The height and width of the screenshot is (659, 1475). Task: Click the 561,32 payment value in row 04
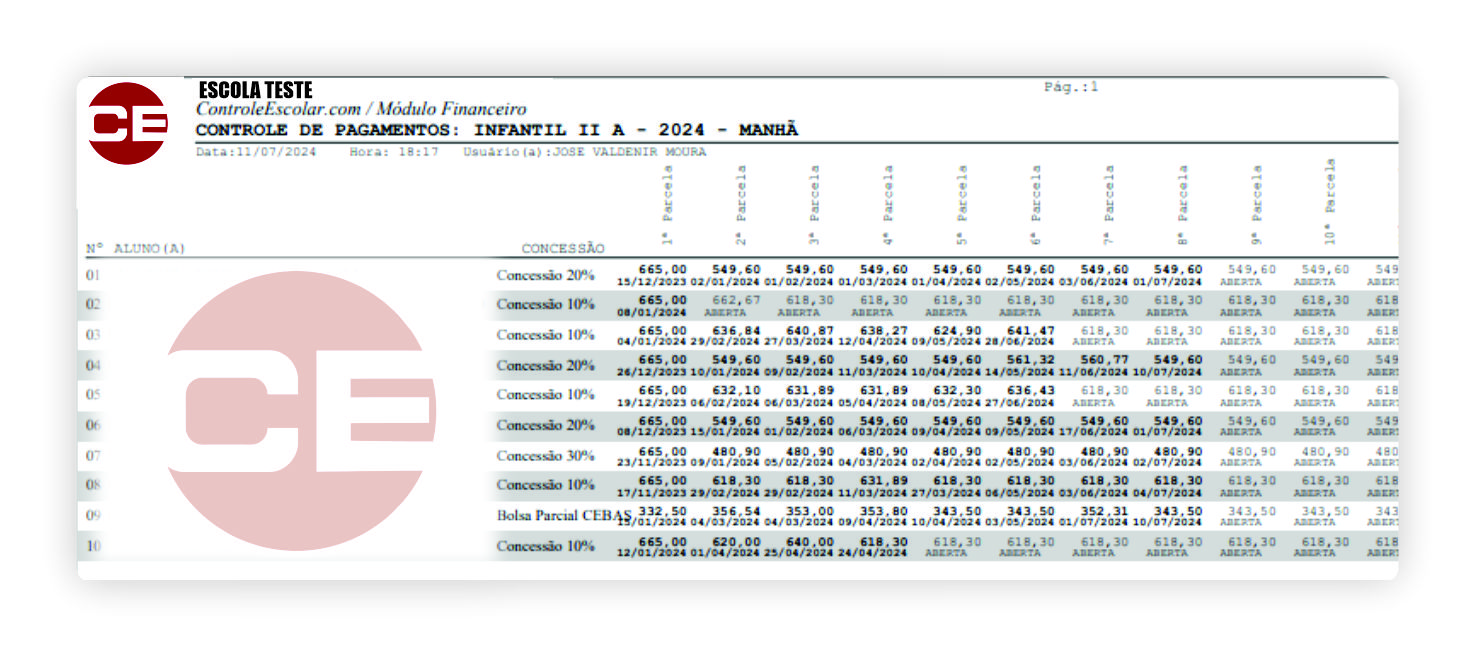coord(1031,360)
